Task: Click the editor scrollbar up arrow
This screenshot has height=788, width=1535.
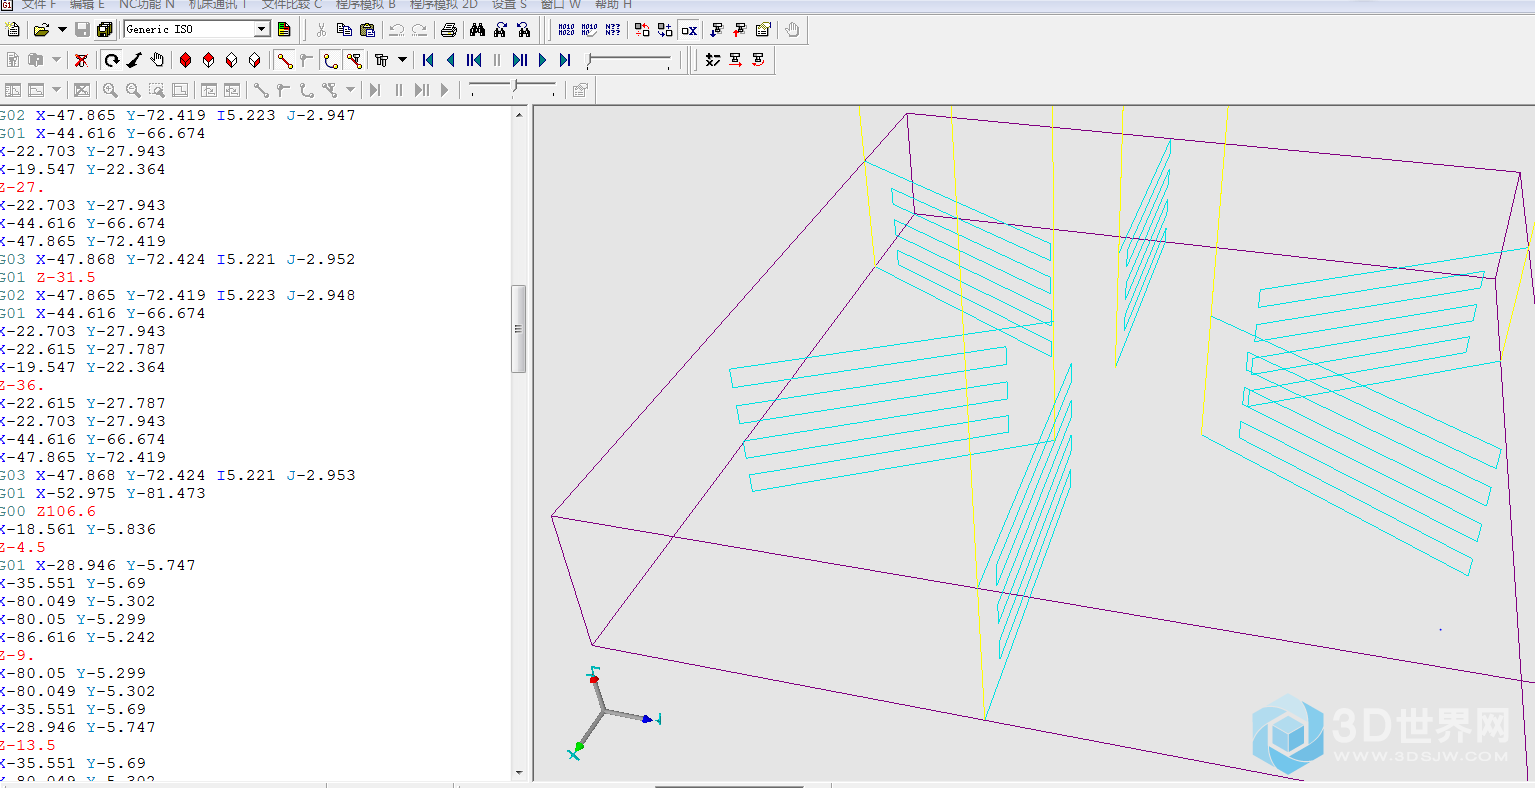Action: [518, 115]
